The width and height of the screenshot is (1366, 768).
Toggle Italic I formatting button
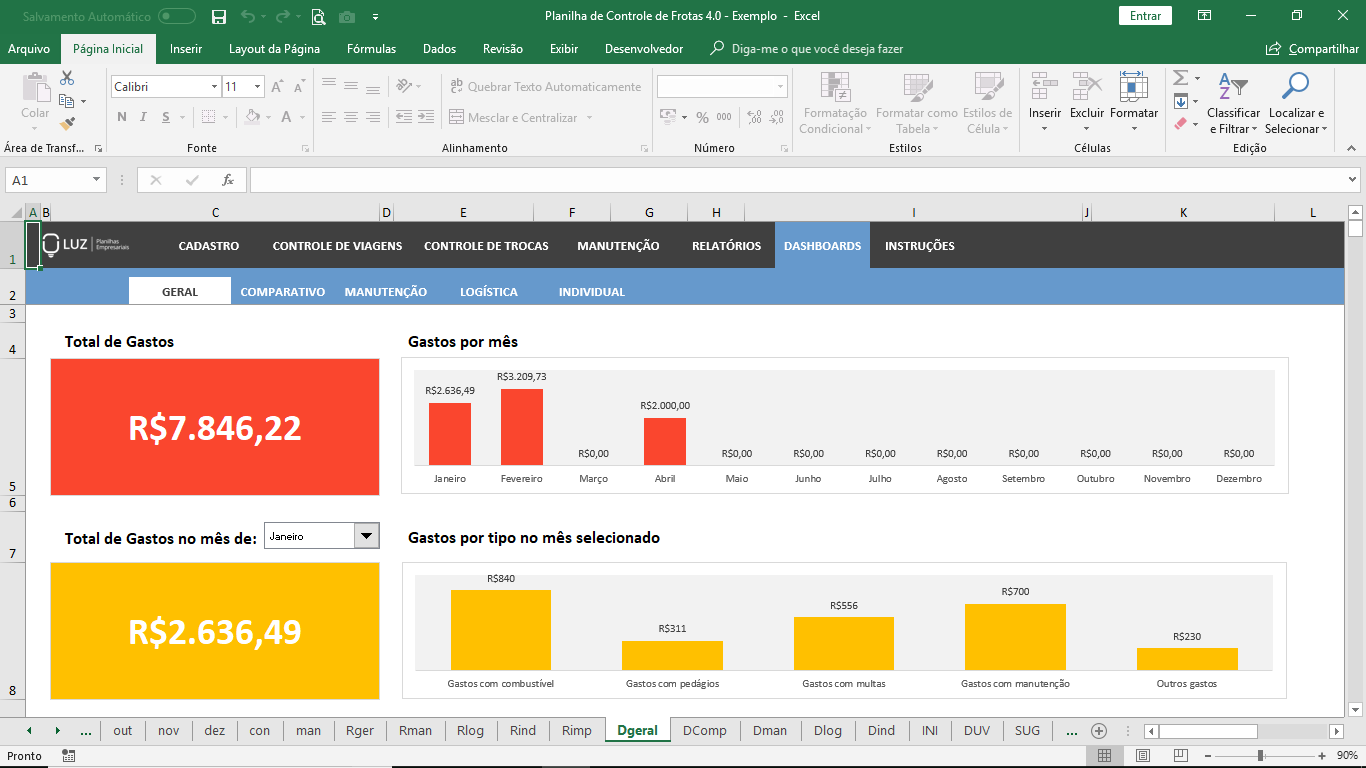point(144,117)
